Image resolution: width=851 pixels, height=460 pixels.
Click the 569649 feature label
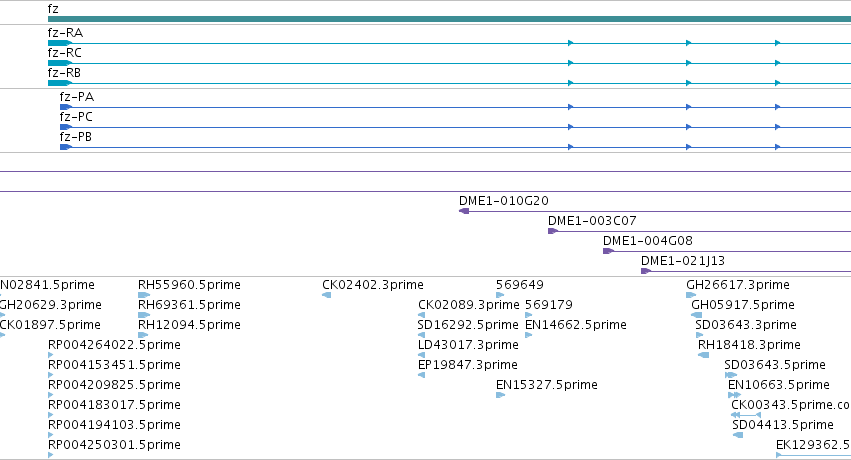pyautogui.click(x=520, y=285)
